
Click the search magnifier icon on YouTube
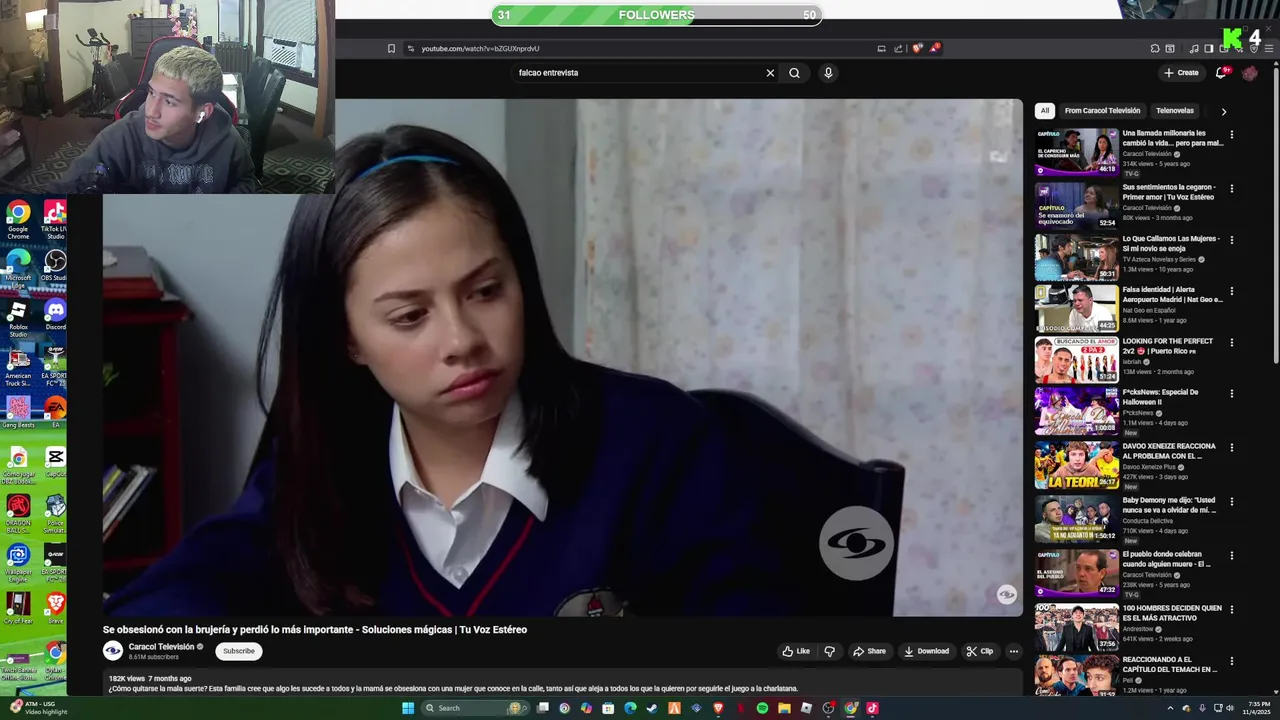click(794, 73)
